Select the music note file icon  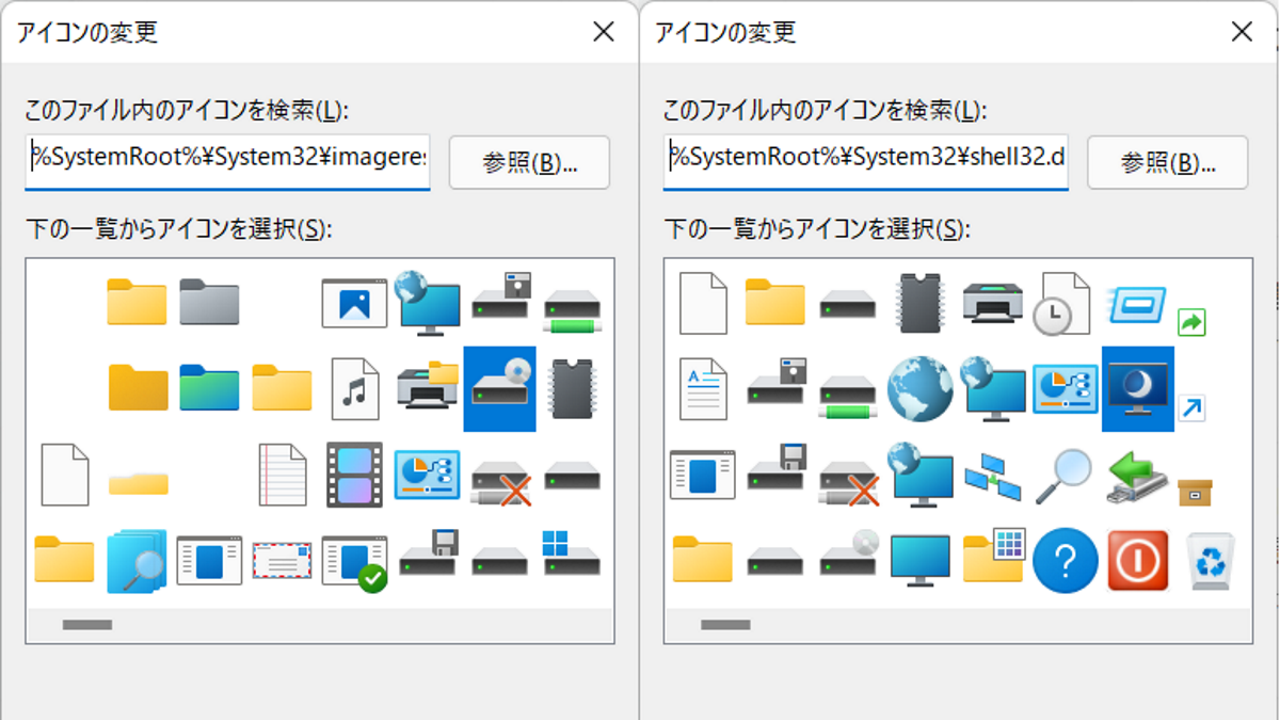coord(355,388)
